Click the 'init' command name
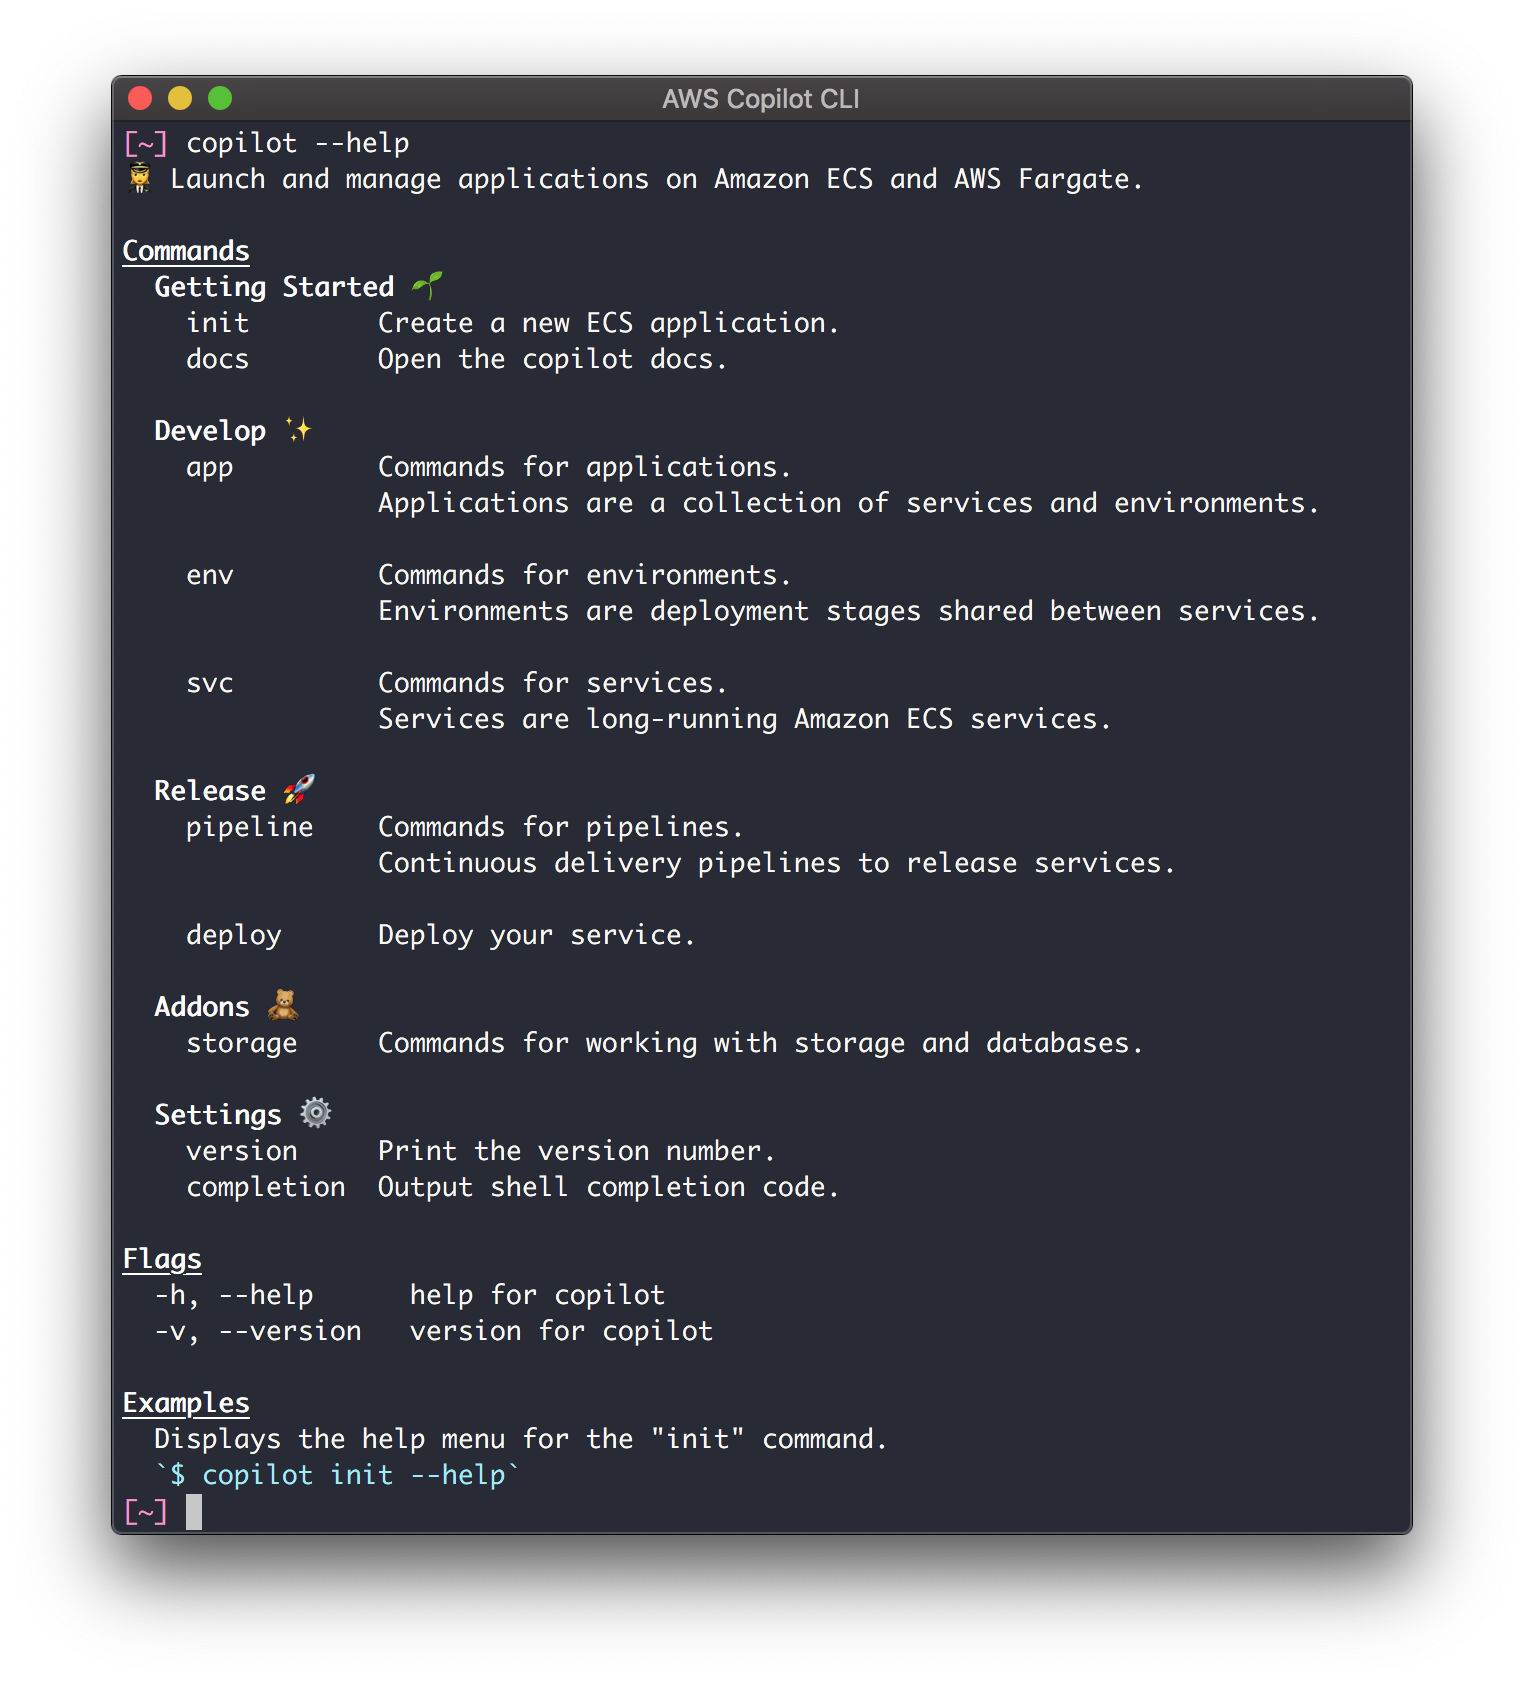 click(218, 323)
